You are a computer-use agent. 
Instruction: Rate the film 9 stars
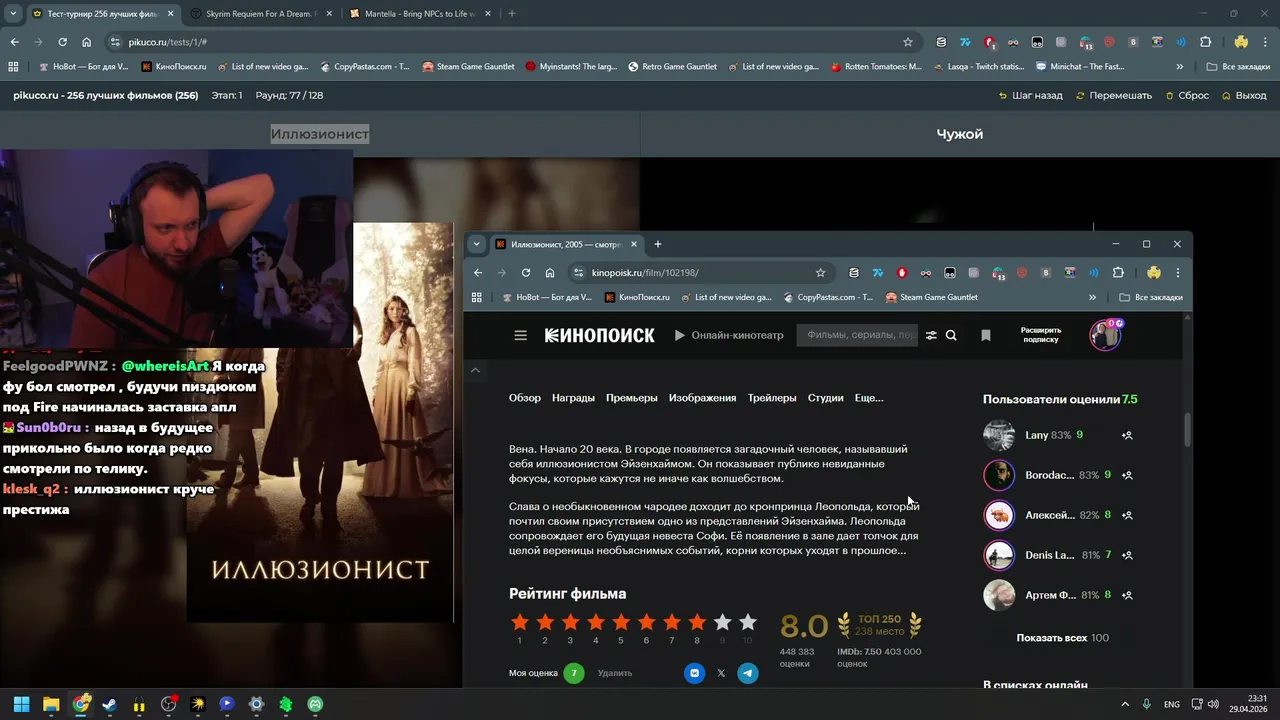click(722, 623)
